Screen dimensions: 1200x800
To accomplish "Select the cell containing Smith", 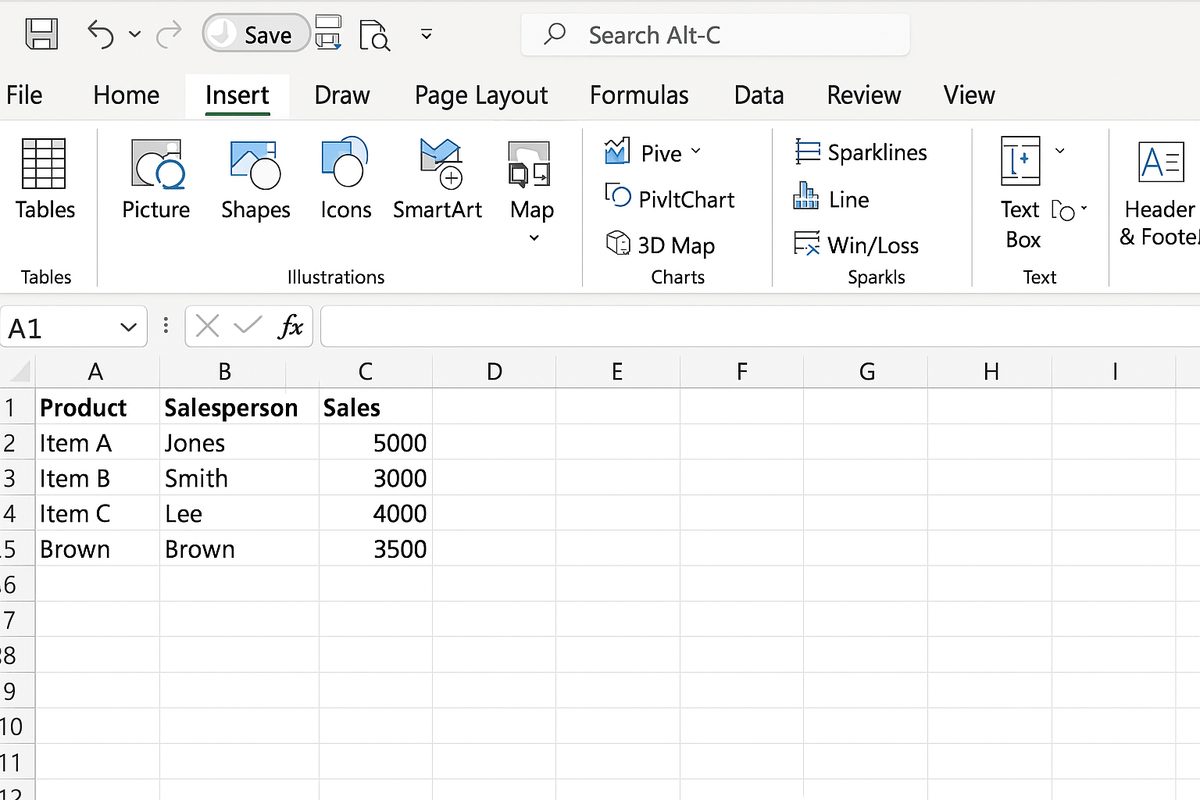I will click(239, 478).
